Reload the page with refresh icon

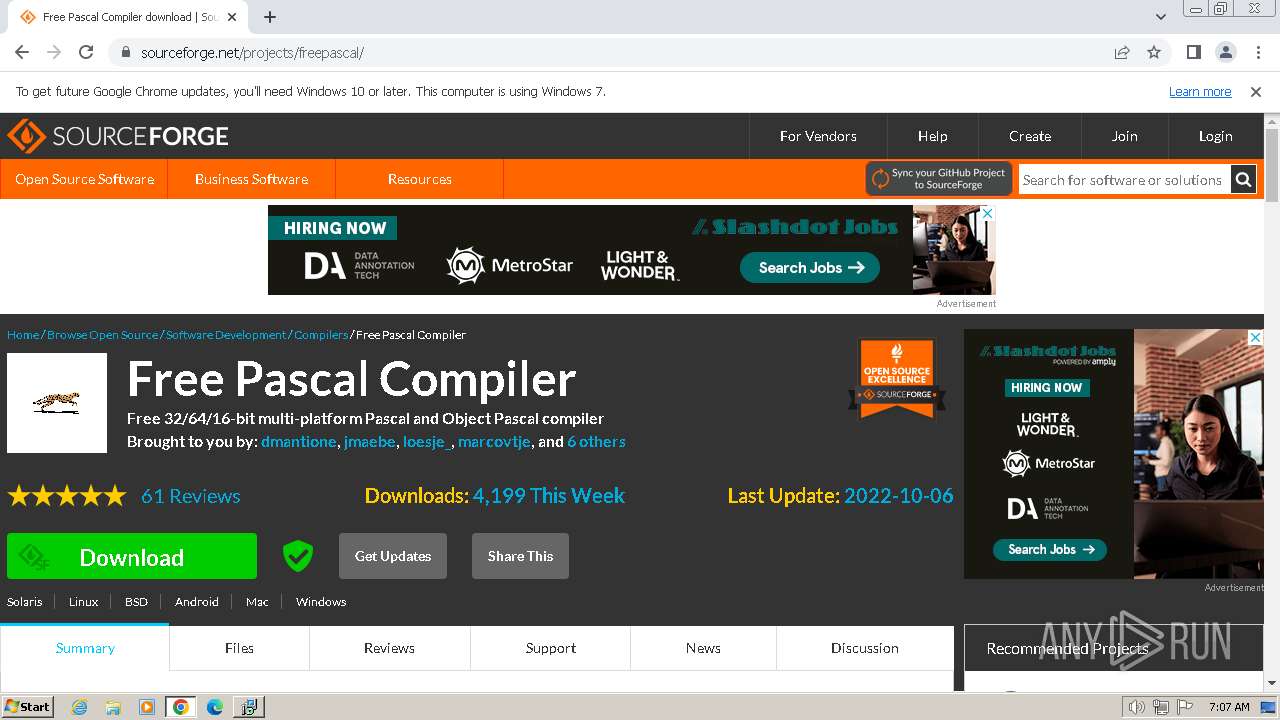[x=86, y=52]
